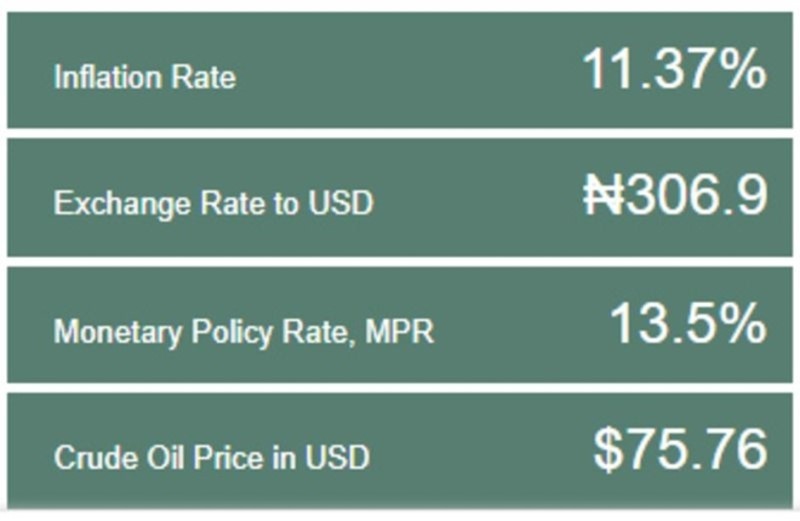Image resolution: width=800 pixels, height=521 pixels.
Task: Click the Exchange Rate to USD label
Action: click(213, 204)
